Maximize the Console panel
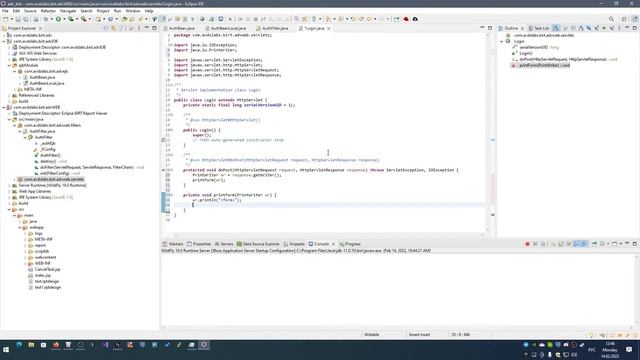Image resolution: width=640 pixels, height=360 pixels. [634, 244]
